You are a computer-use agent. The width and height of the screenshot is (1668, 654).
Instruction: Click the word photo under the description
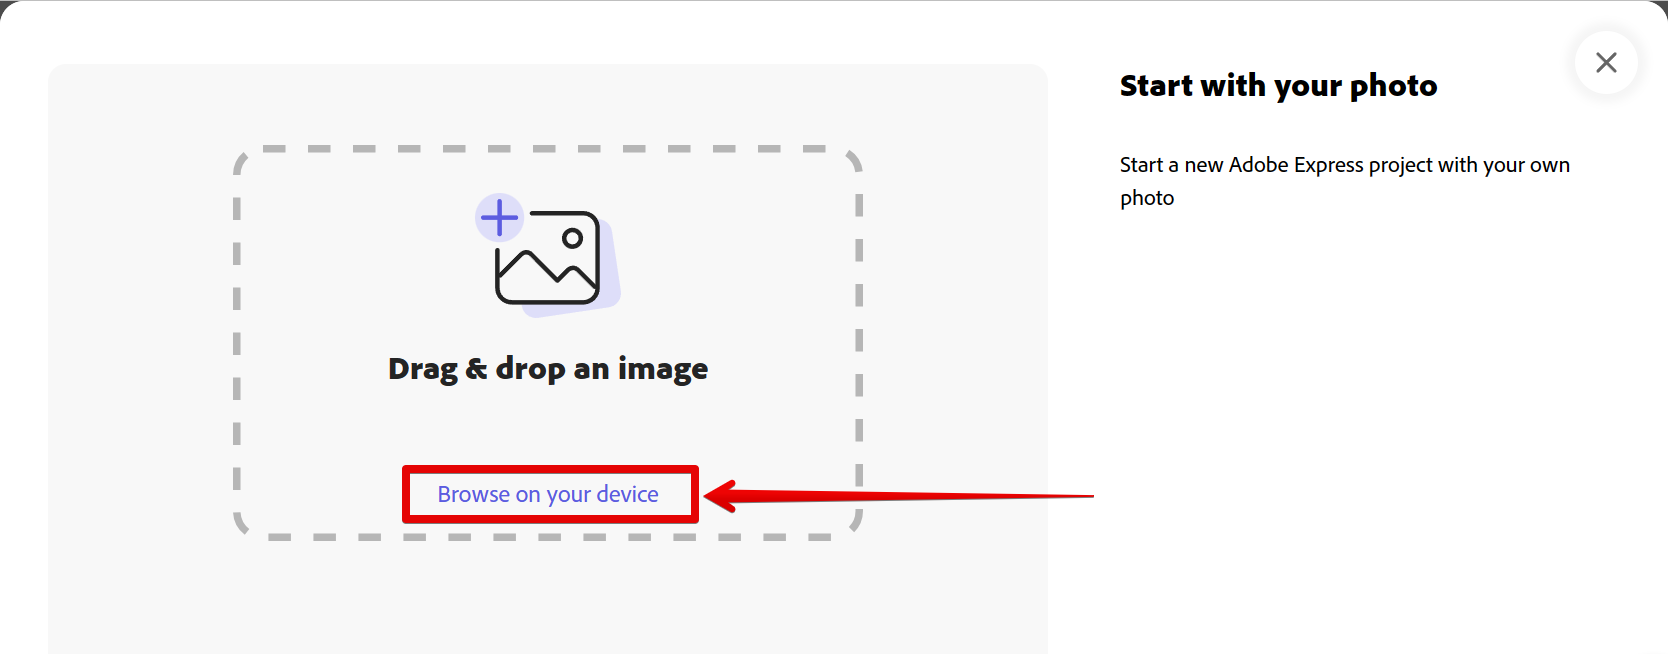1146,198
